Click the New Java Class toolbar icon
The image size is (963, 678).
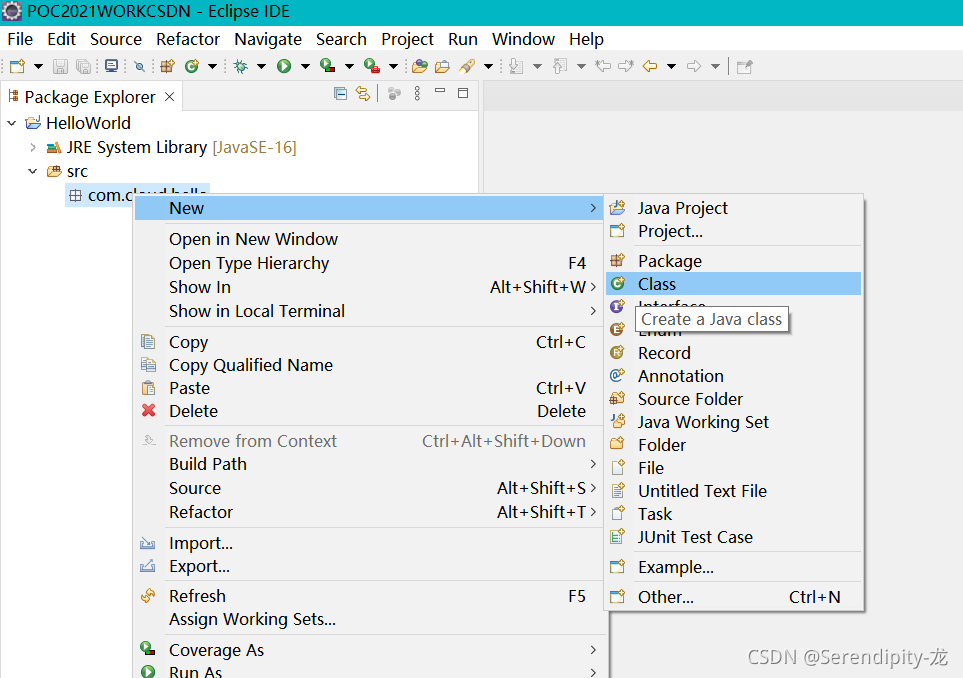(192, 66)
